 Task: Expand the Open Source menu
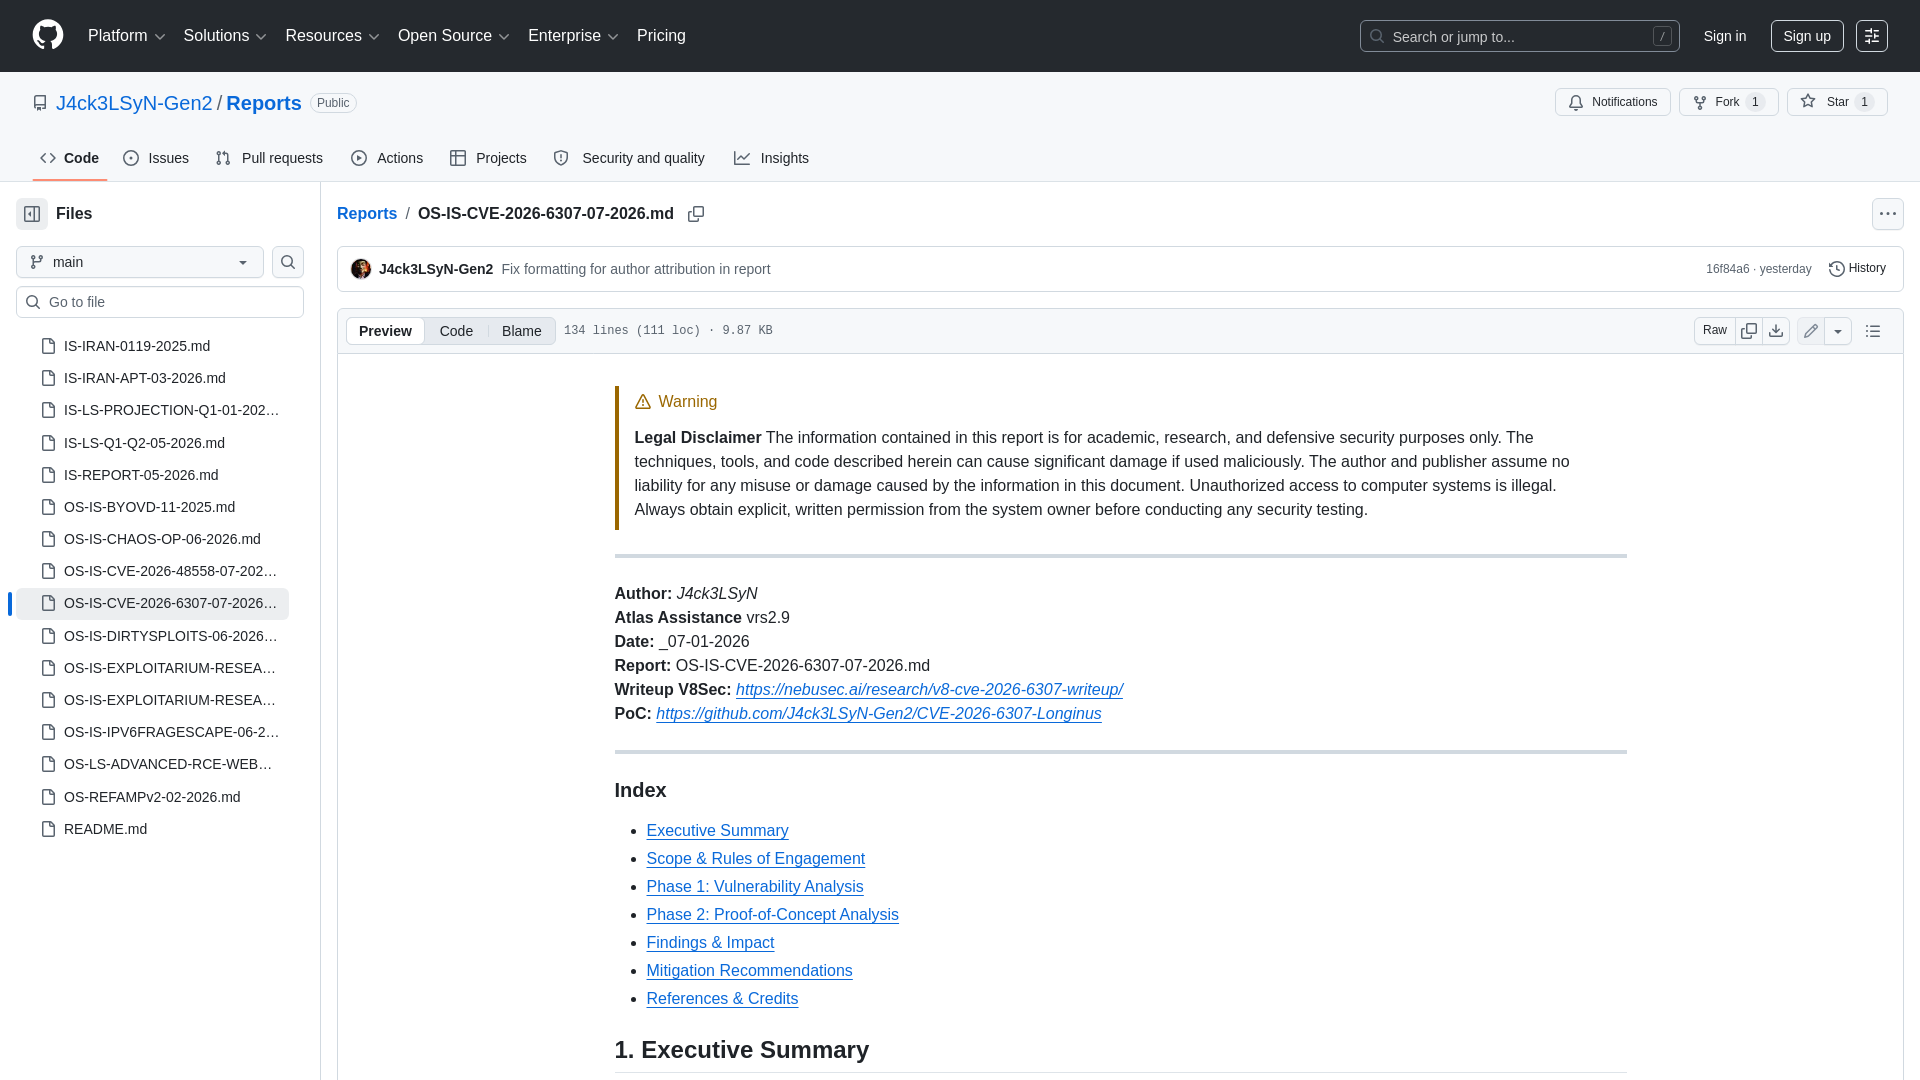pos(454,36)
